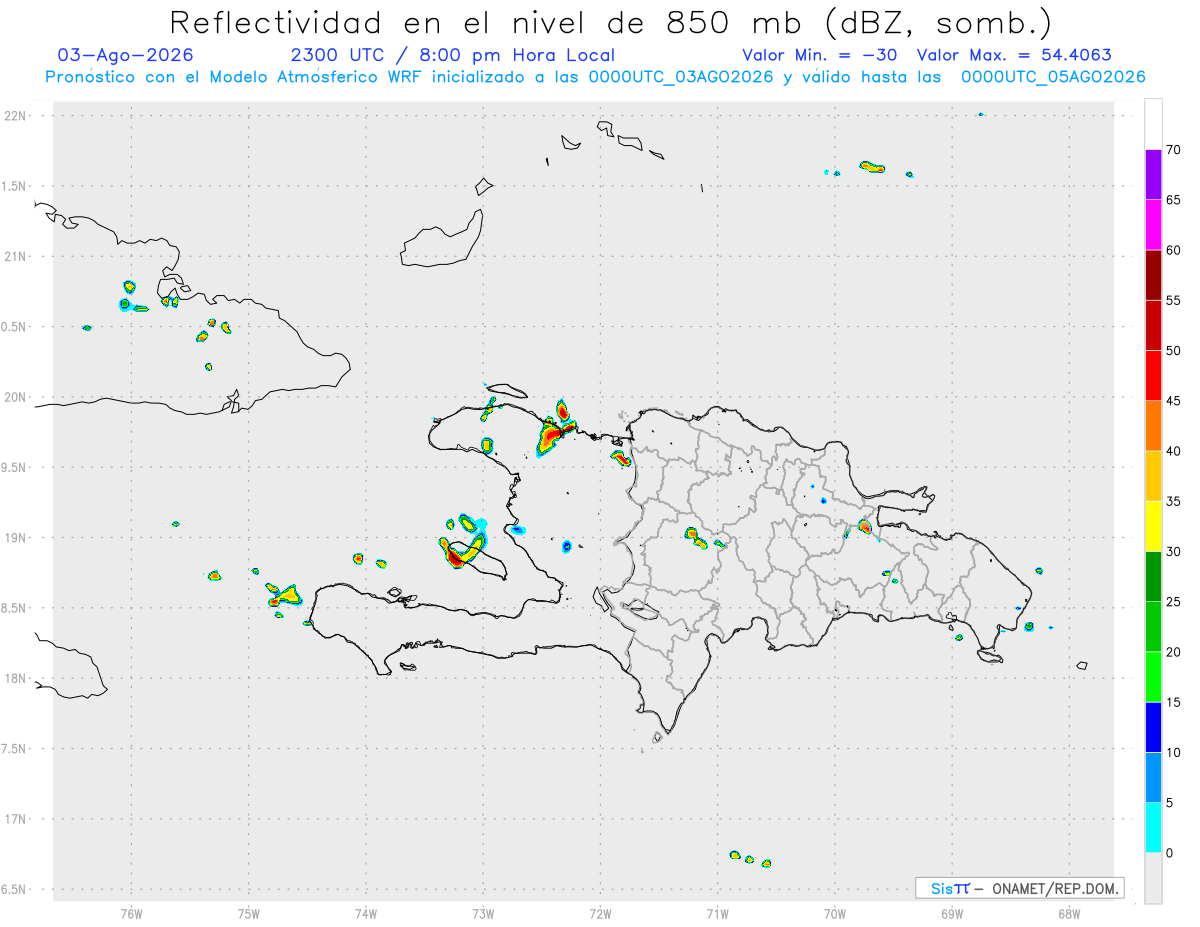Click the '8.5N' latitude tick label

tap(15, 608)
